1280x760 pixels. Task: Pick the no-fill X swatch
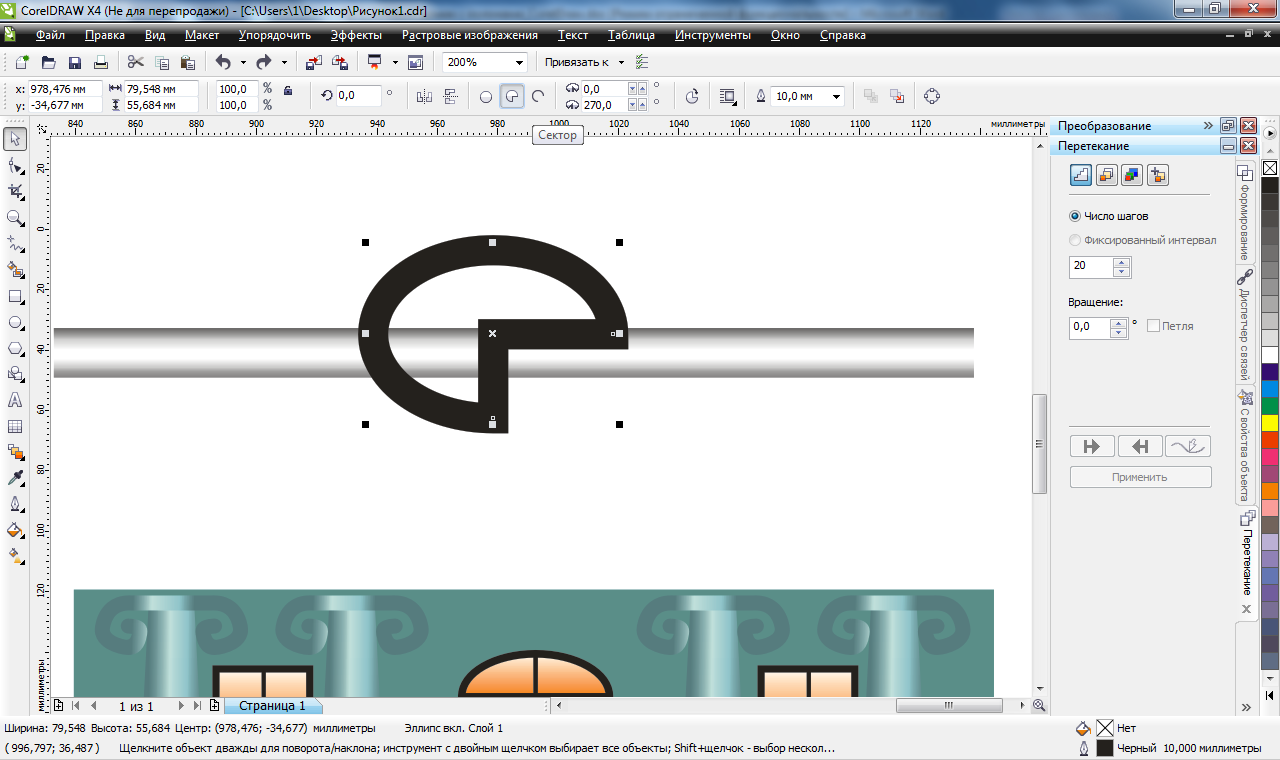tap(1270, 168)
